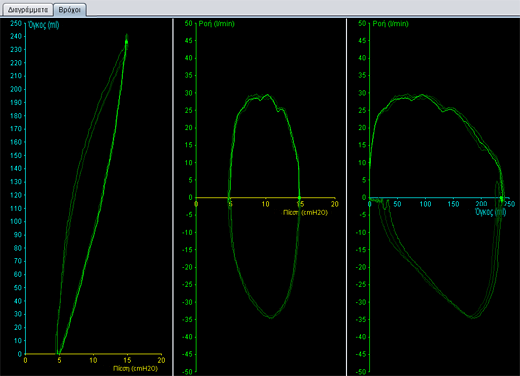Click the 10 tick on middle graph pressure axis
Viewport: 520px width, 376px height.
(x=265, y=204)
